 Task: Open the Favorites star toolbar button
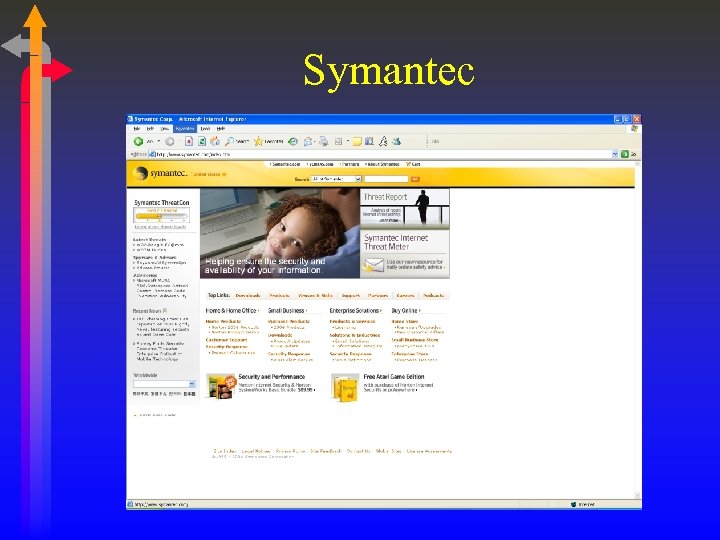pyautogui.click(x=269, y=141)
